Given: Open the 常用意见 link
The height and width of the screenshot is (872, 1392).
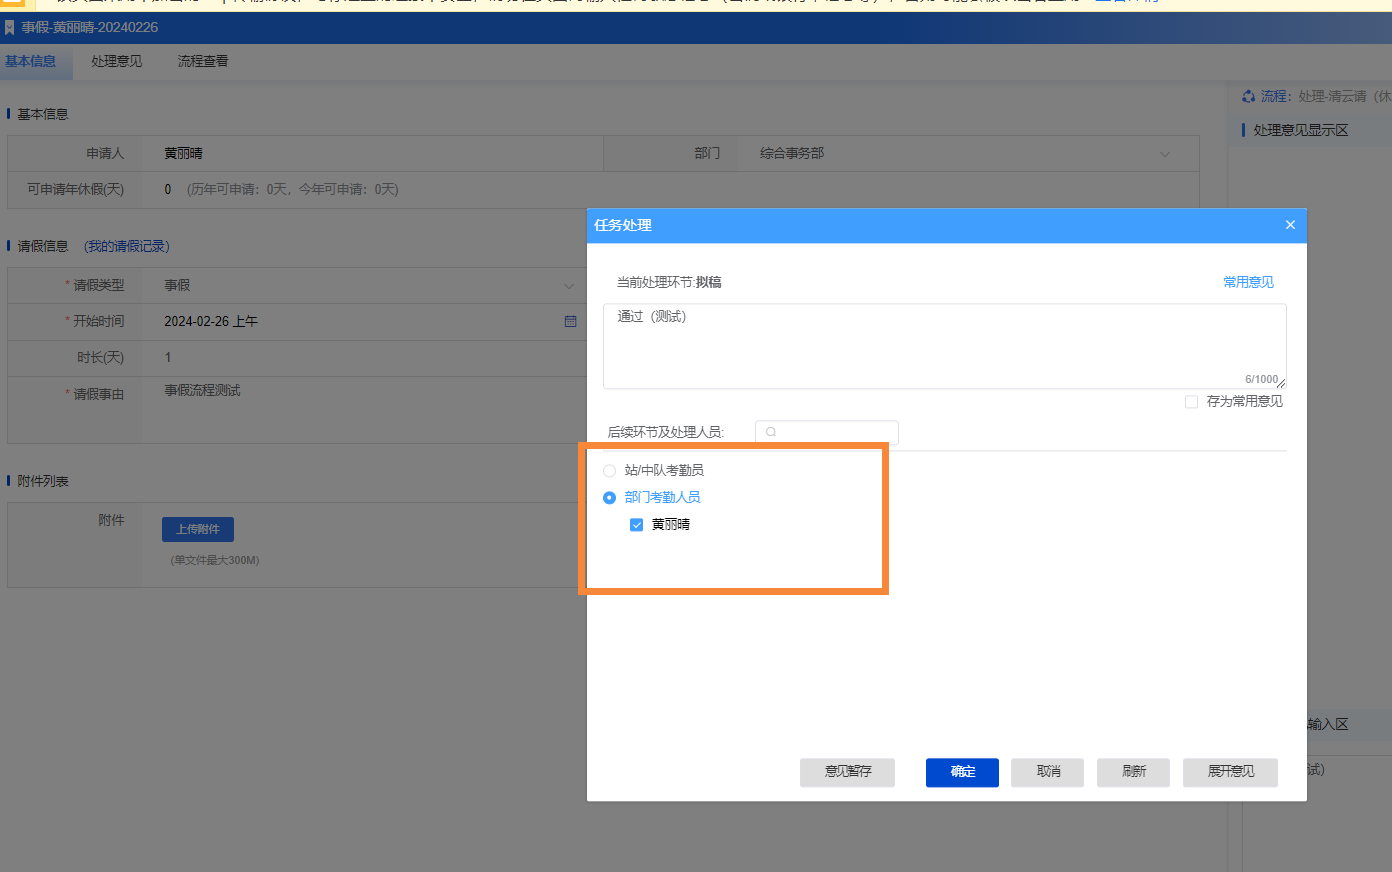Looking at the screenshot, I should point(1248,282).
